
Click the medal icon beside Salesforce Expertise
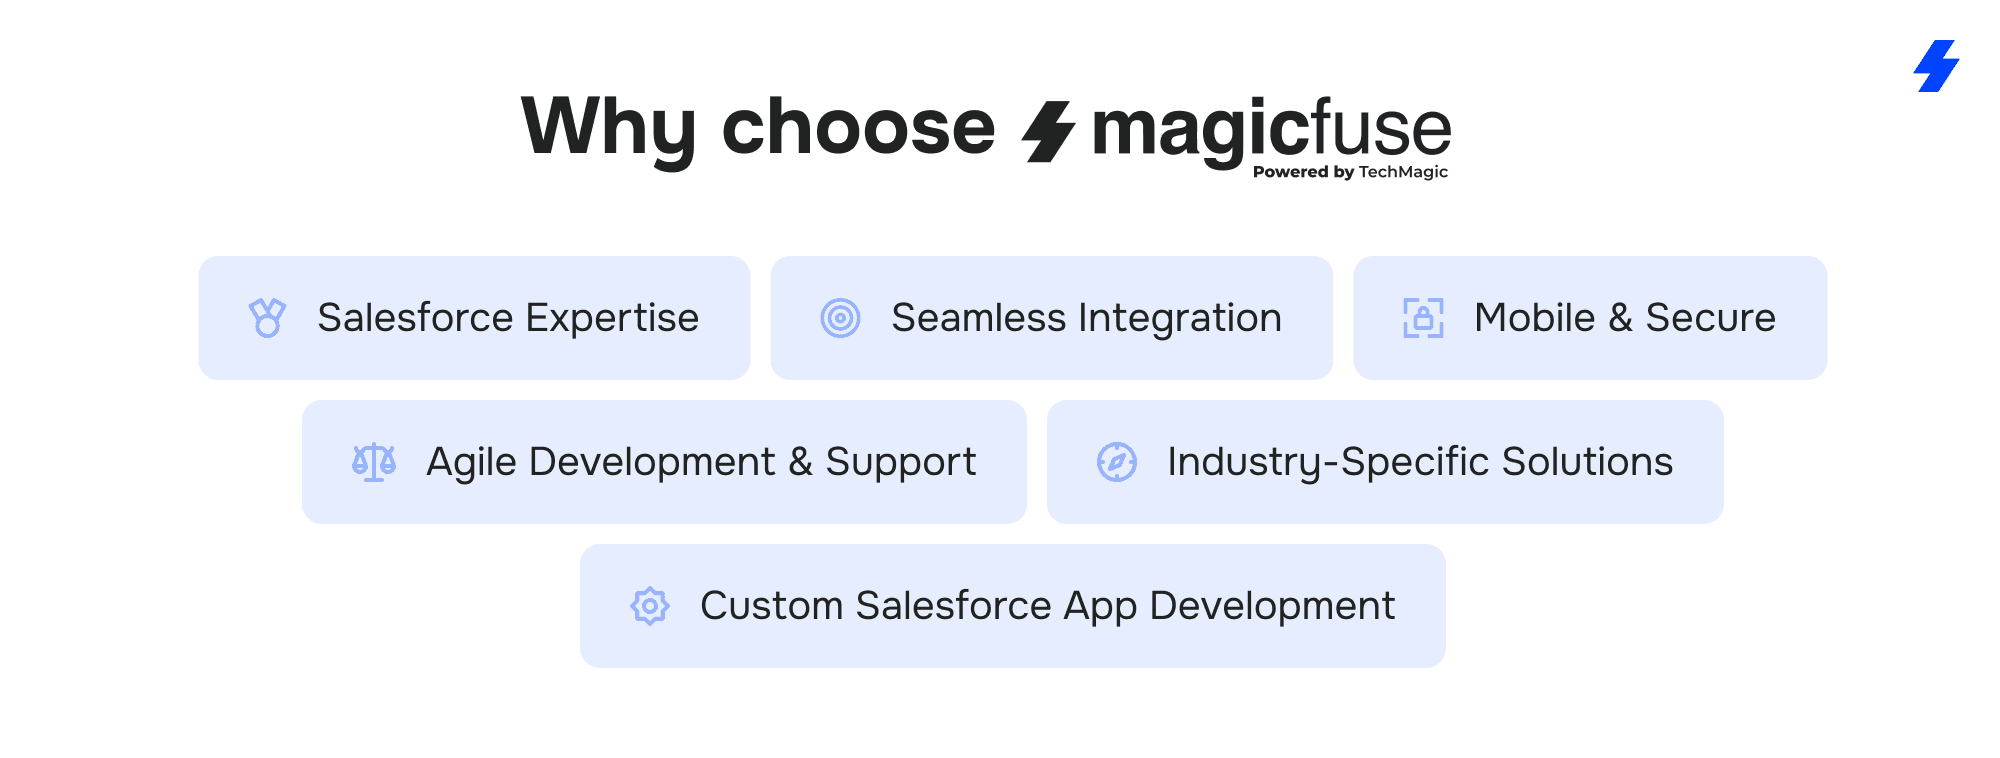(x=267, y=318)
